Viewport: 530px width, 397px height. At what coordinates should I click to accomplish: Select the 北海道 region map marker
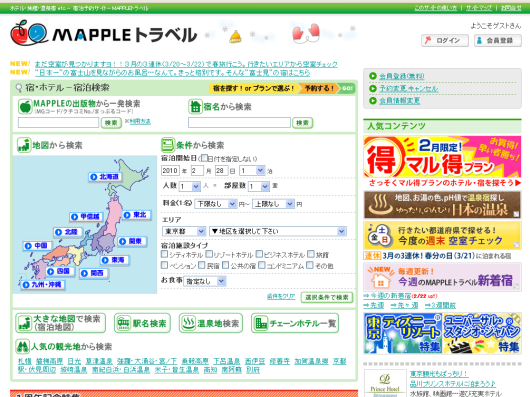[x=105, y=177]
